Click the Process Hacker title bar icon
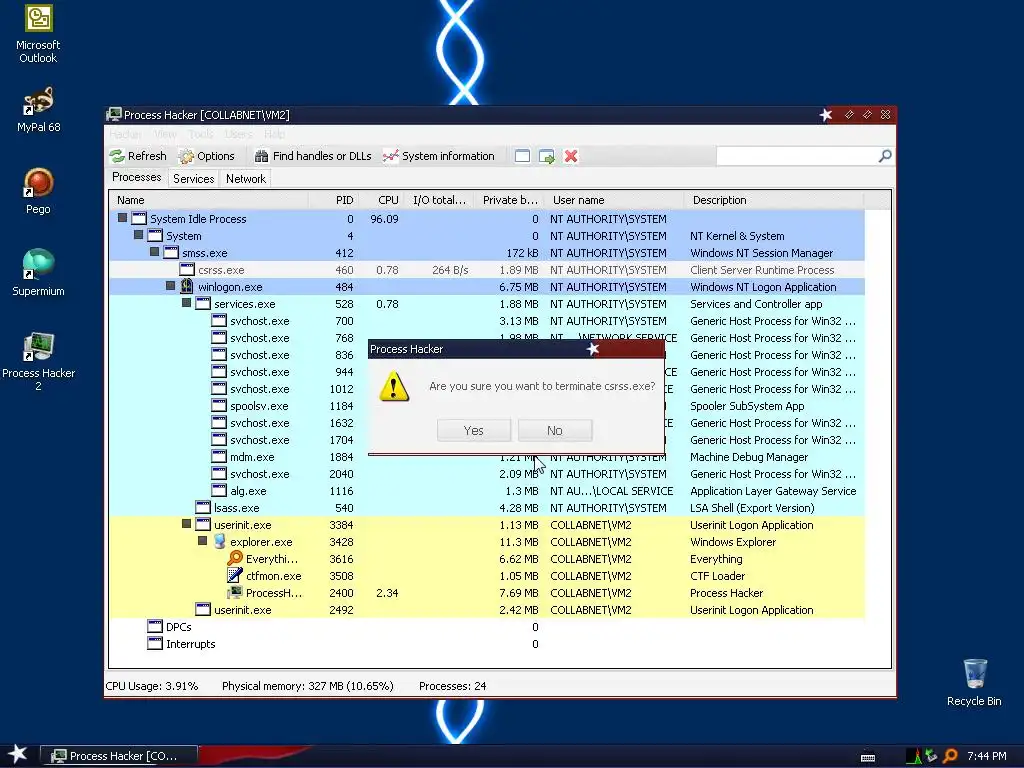Screen dimensions: 1024x768 [x=114, y=115]
